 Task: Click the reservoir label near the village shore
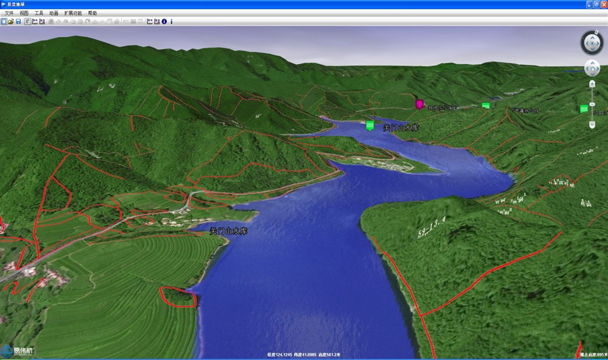228,231
